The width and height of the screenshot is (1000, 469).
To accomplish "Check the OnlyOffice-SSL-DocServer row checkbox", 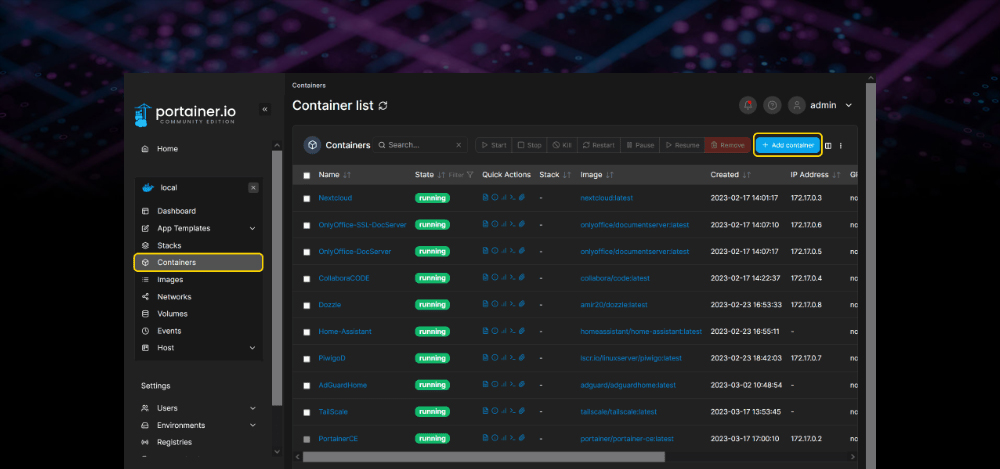I will pyautogui.click(x=307, y=225).
